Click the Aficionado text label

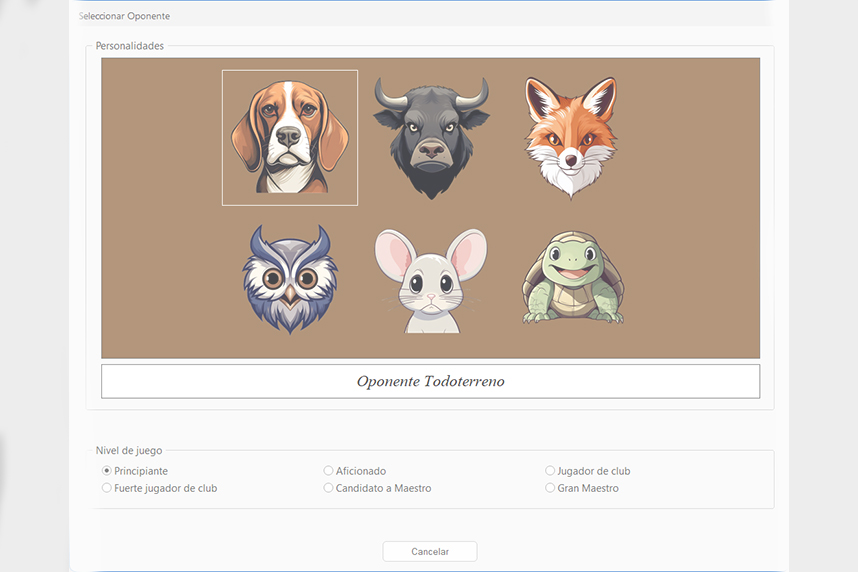(361, 471)
